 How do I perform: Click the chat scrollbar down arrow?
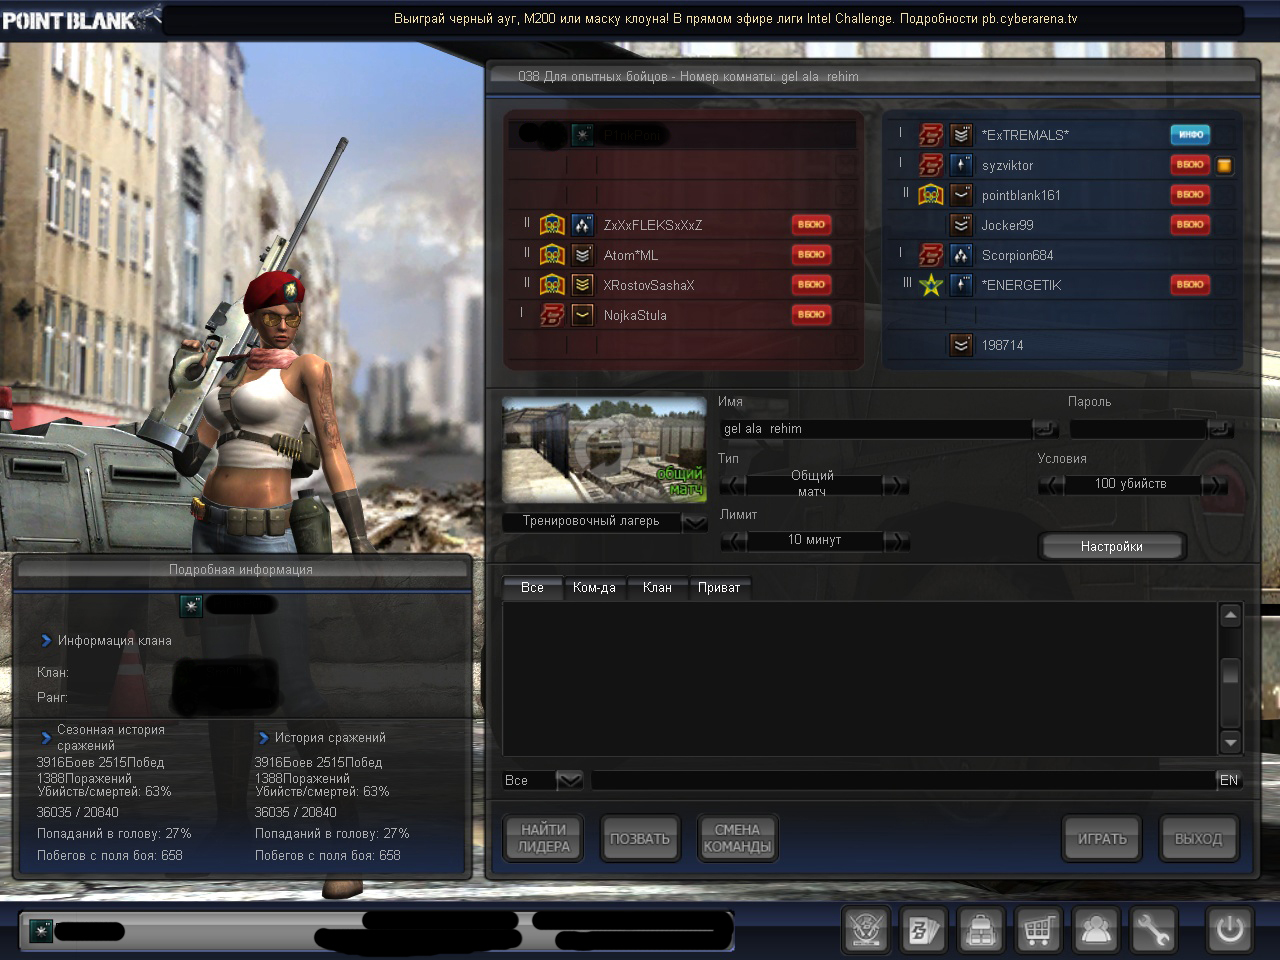pyautogui.click(x=1231, y=742)
